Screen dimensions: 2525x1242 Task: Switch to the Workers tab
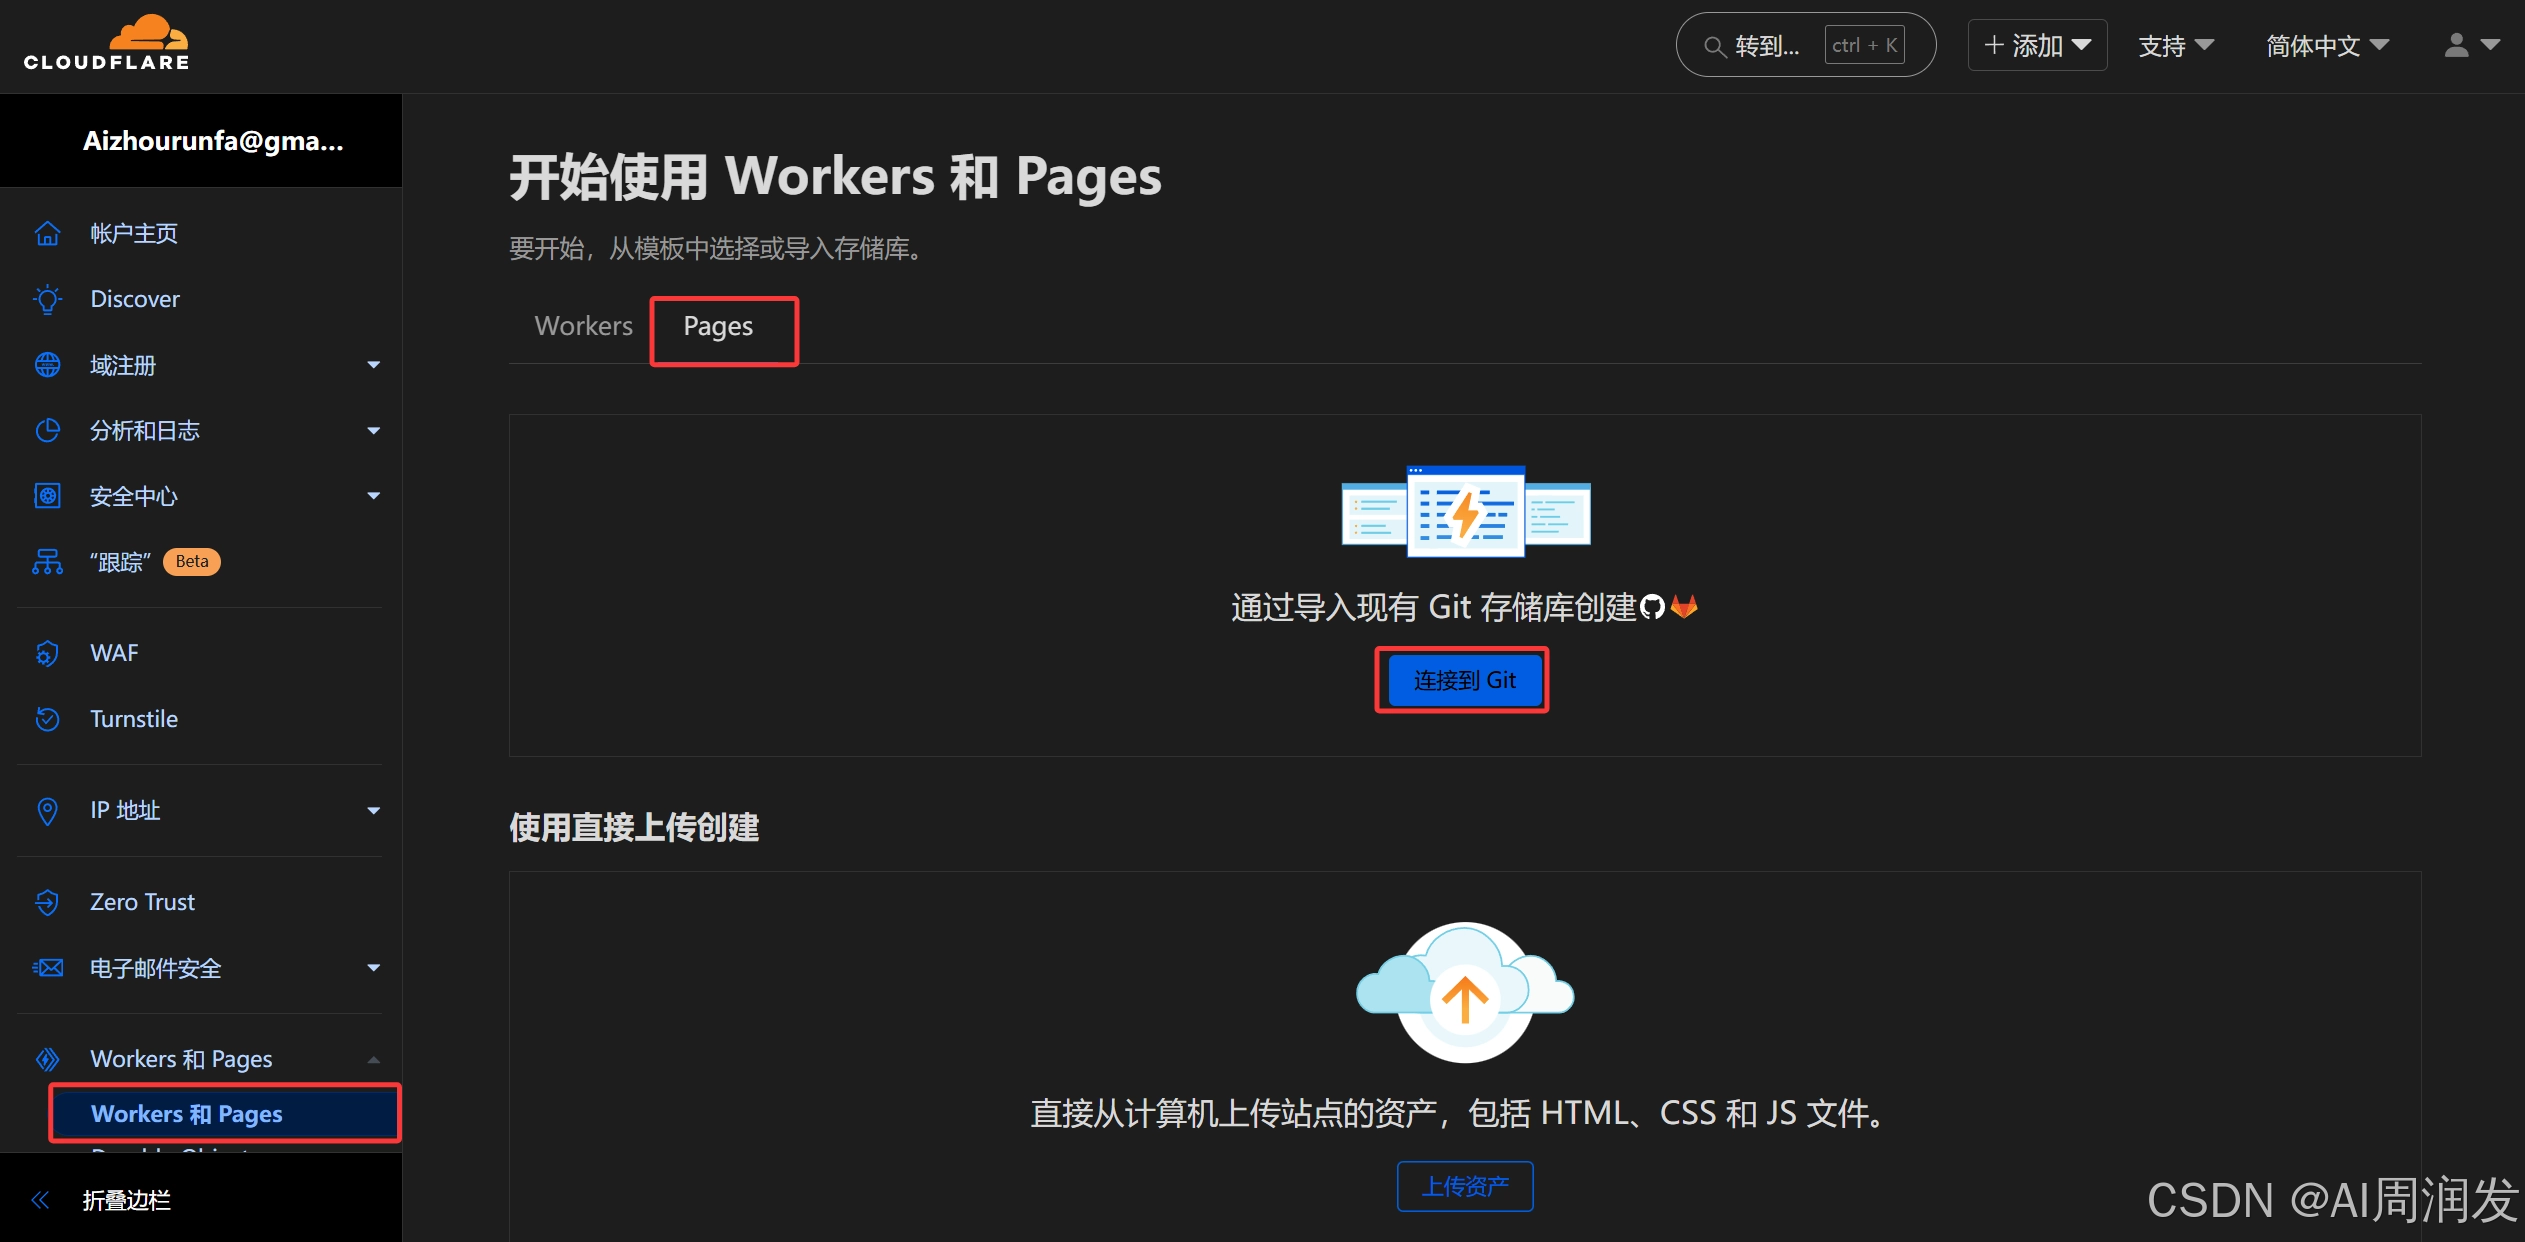coord(583,326)
